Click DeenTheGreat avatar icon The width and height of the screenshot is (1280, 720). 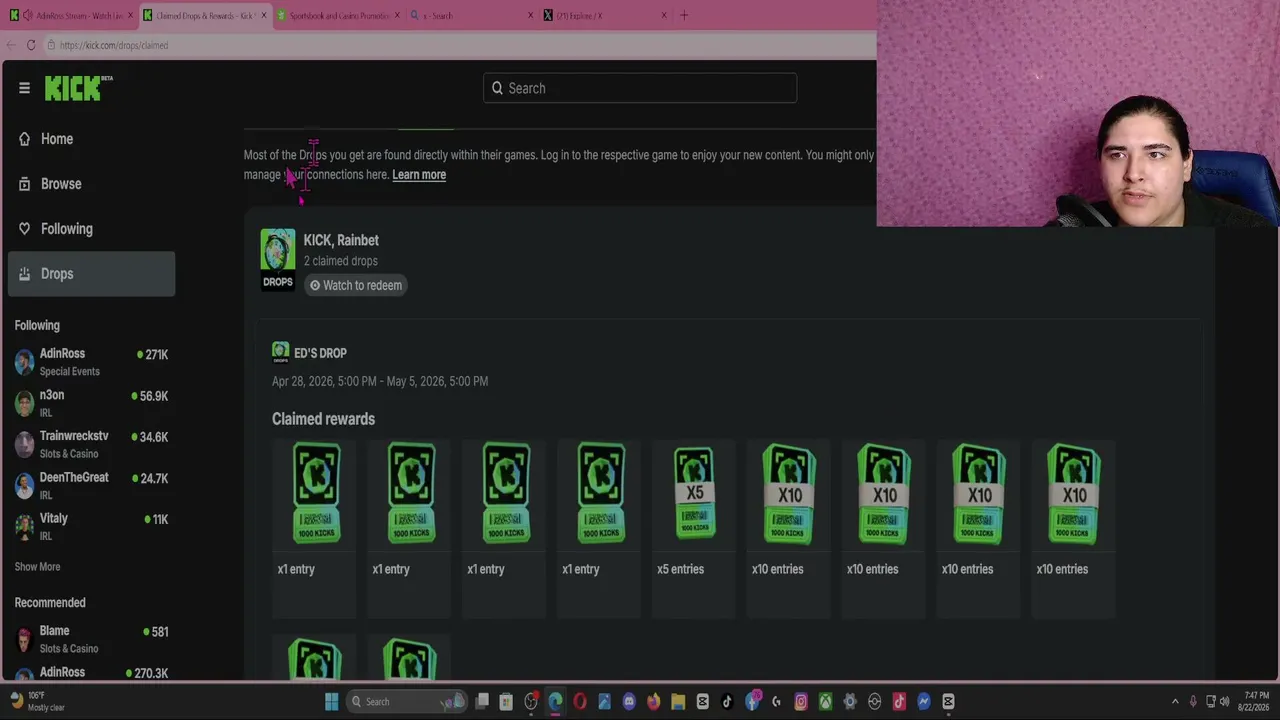pos(24,485)
